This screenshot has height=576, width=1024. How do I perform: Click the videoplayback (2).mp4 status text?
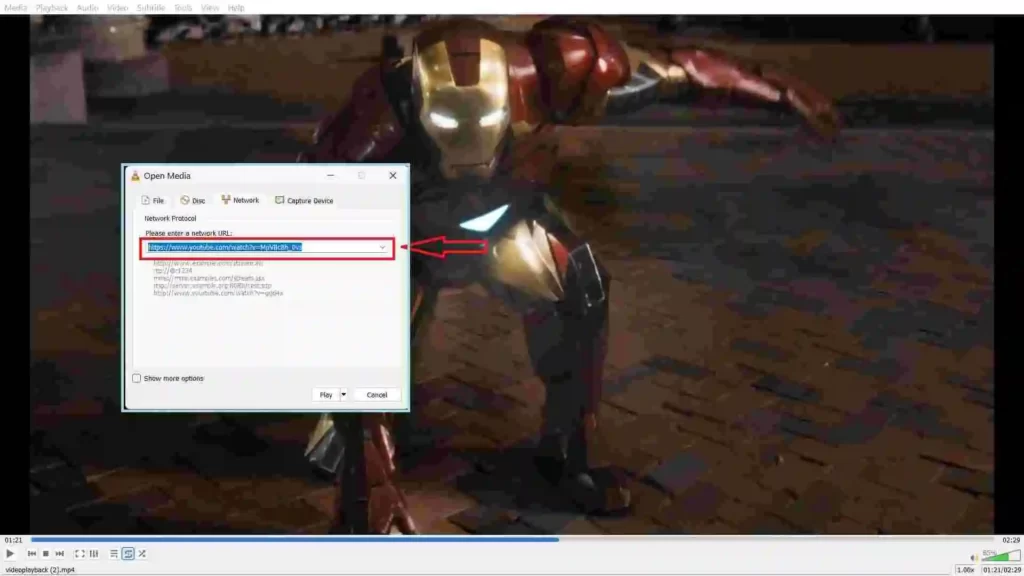pyautogui.click(x=40, y=570)
